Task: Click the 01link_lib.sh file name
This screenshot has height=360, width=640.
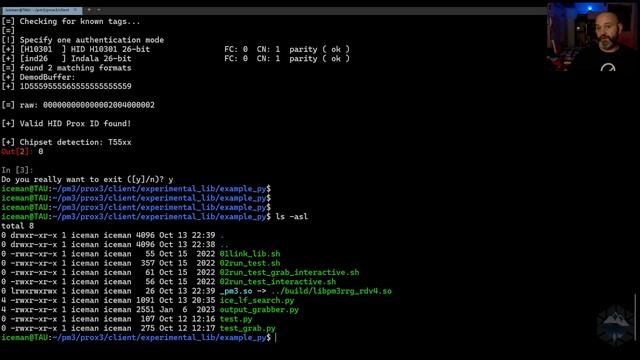Action: click(x=250, y=254)
